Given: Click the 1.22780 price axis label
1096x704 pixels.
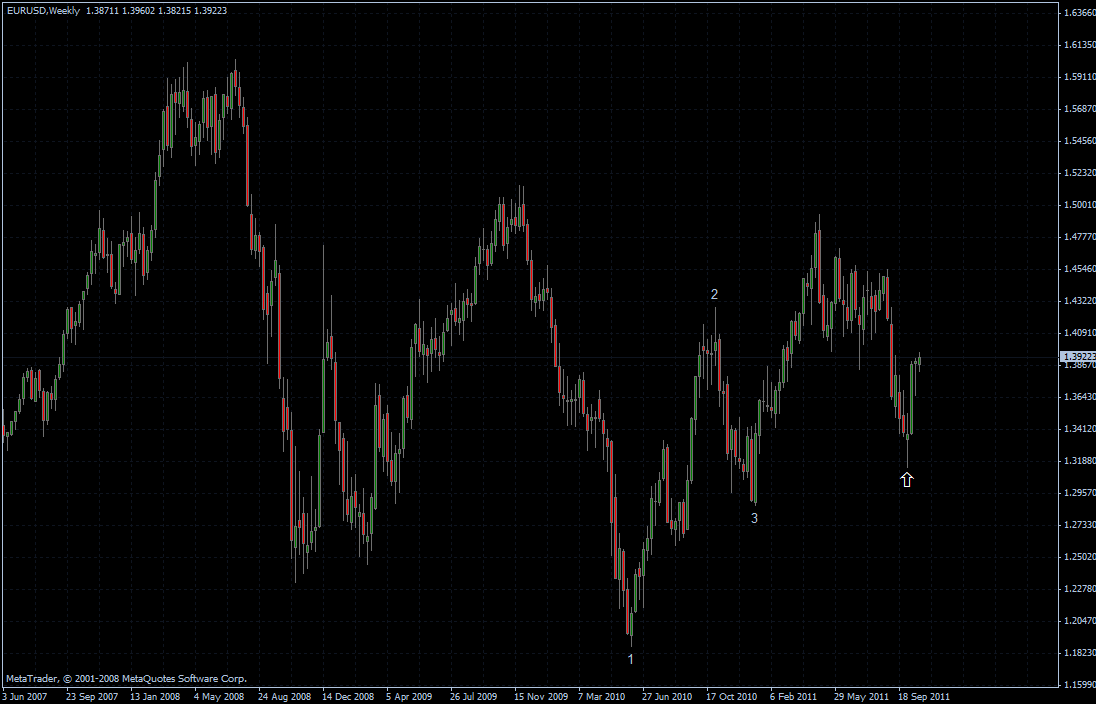Looking at the screenshot, I should tap(1080, 589).
